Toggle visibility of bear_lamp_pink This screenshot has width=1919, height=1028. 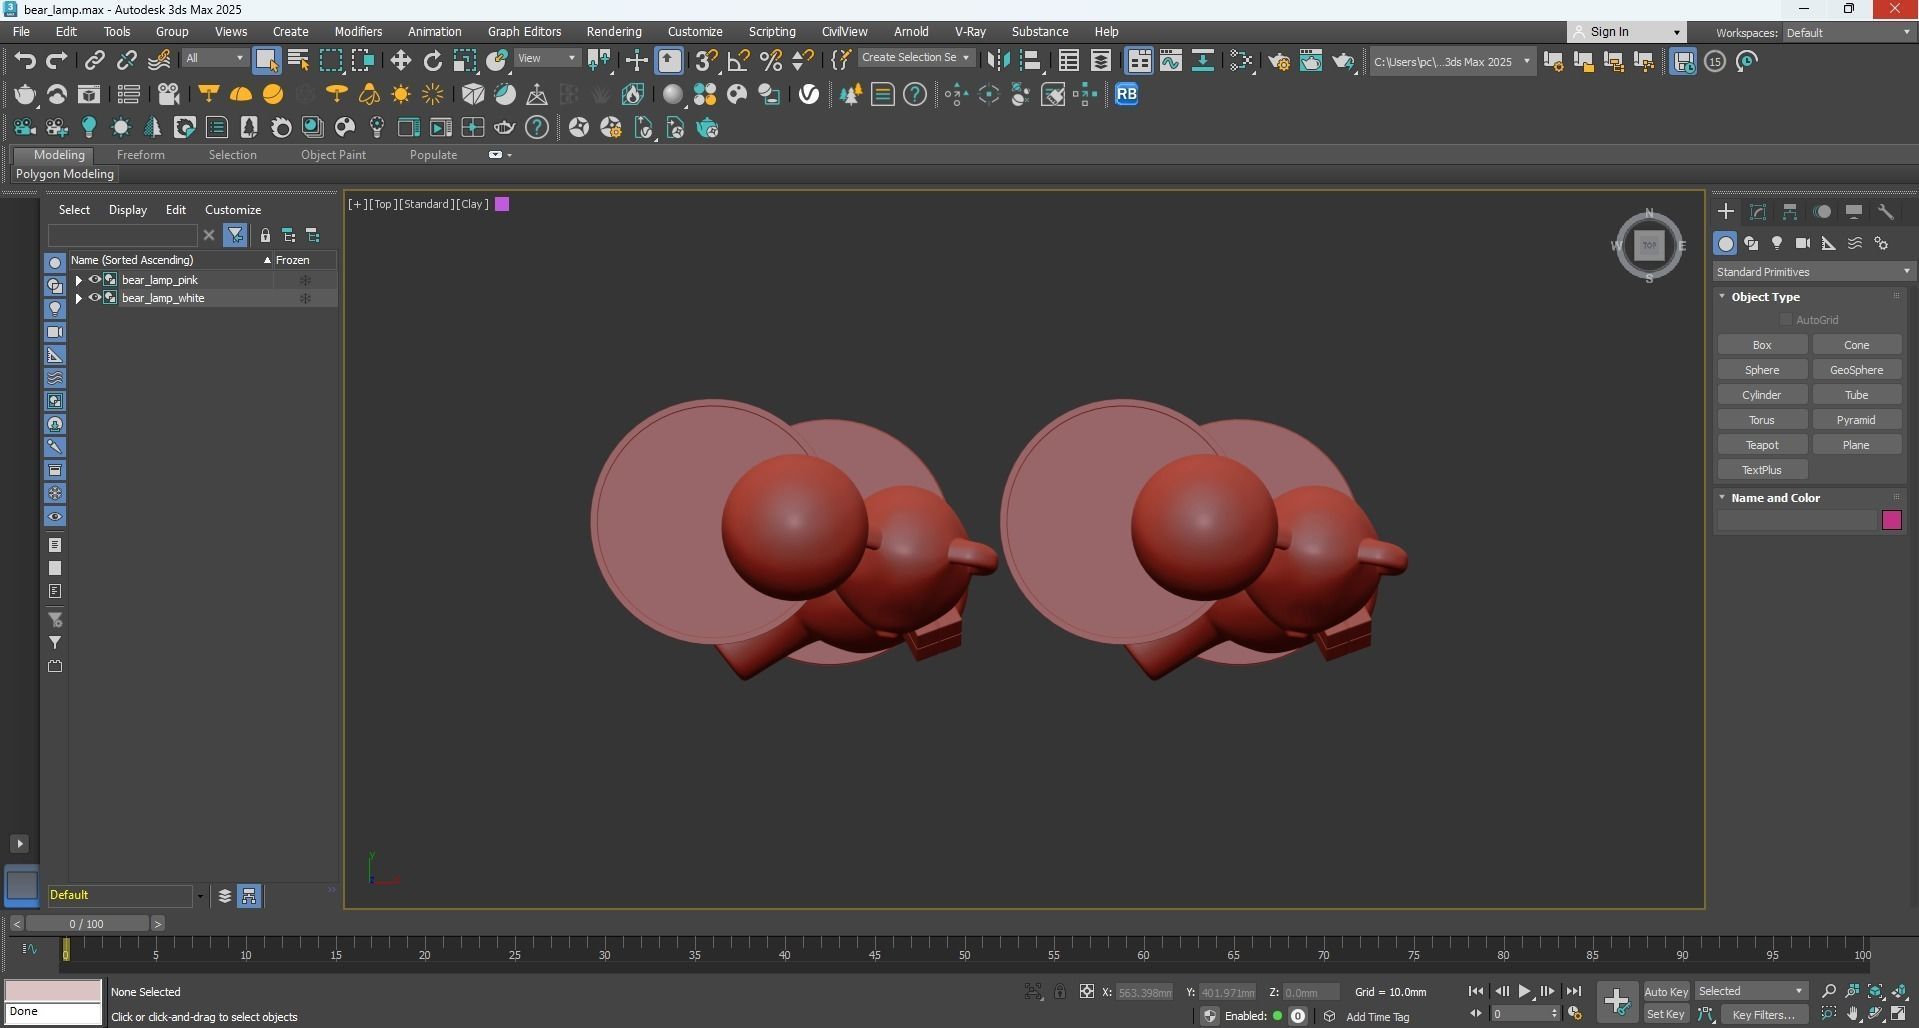click(x=95, y=280)
